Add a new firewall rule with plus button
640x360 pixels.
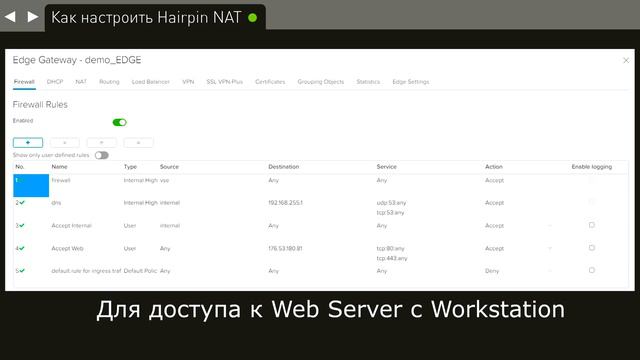point(28,142)
